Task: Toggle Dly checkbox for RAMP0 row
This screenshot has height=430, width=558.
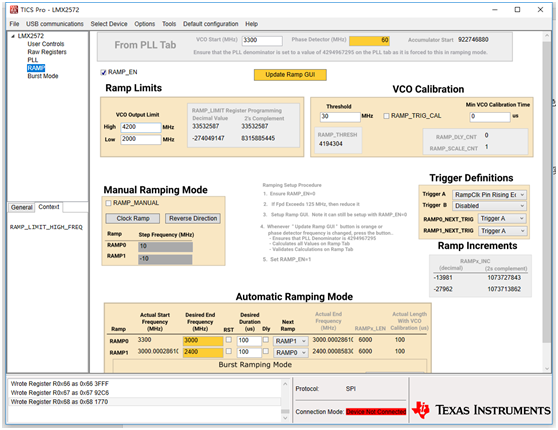Action: coord(266,340)
